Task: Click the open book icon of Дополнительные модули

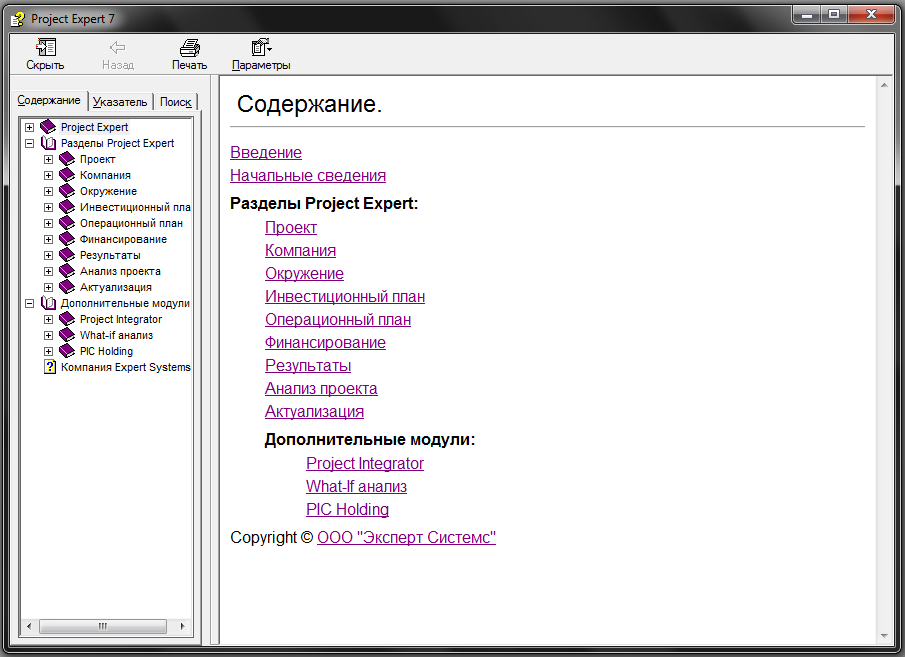Action: tap(48, 303)
